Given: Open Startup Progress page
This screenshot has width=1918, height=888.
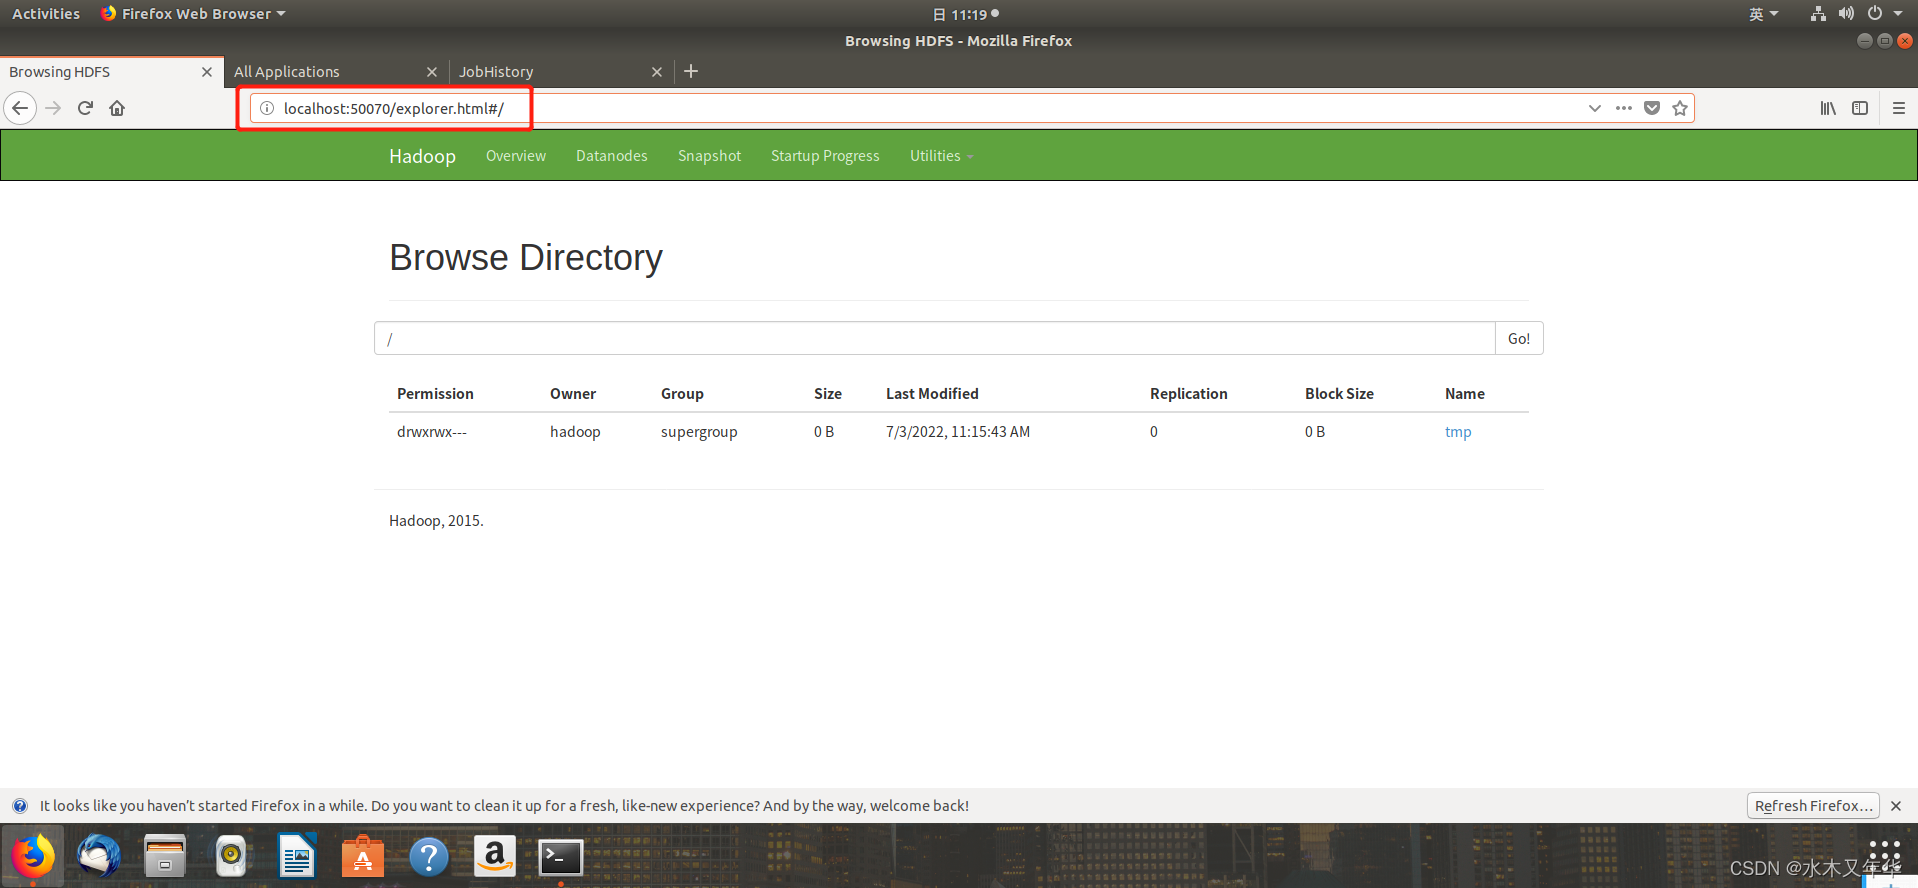Looking at the screenshot, I should click(825, 156).
